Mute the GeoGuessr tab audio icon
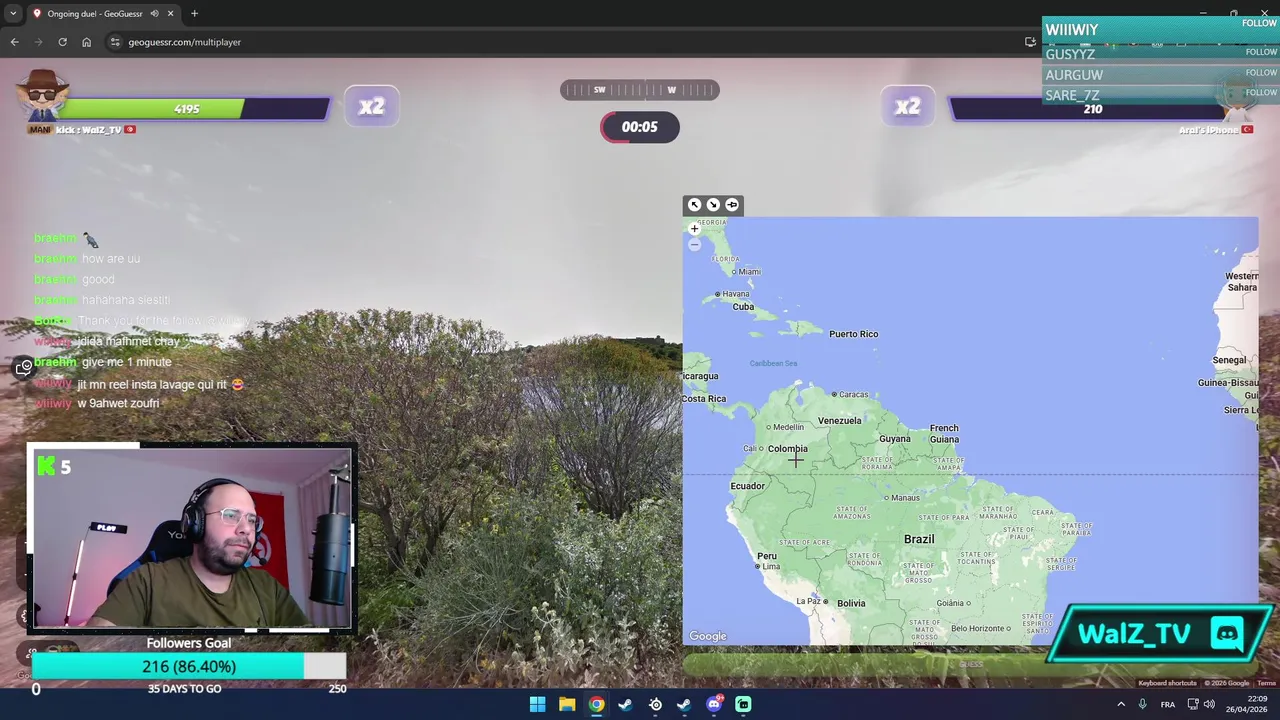 (154, 14)
